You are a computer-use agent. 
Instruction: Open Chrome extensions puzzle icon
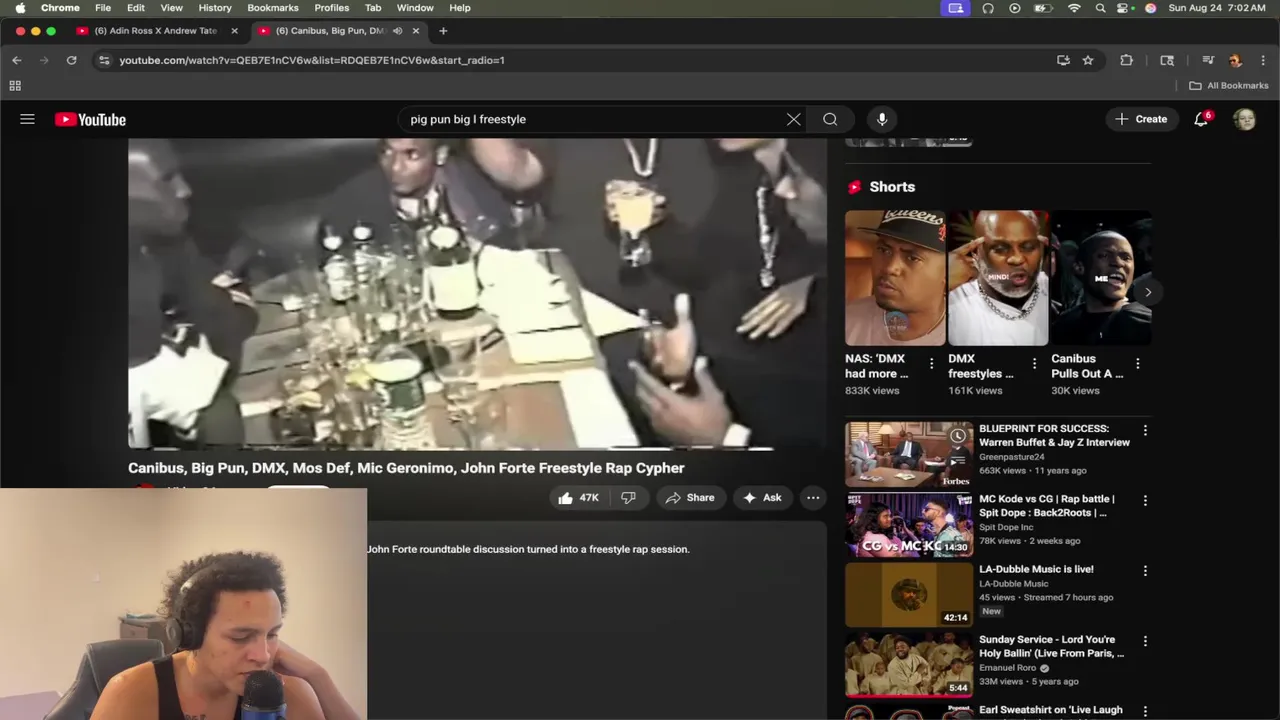tap(1126, 60)
